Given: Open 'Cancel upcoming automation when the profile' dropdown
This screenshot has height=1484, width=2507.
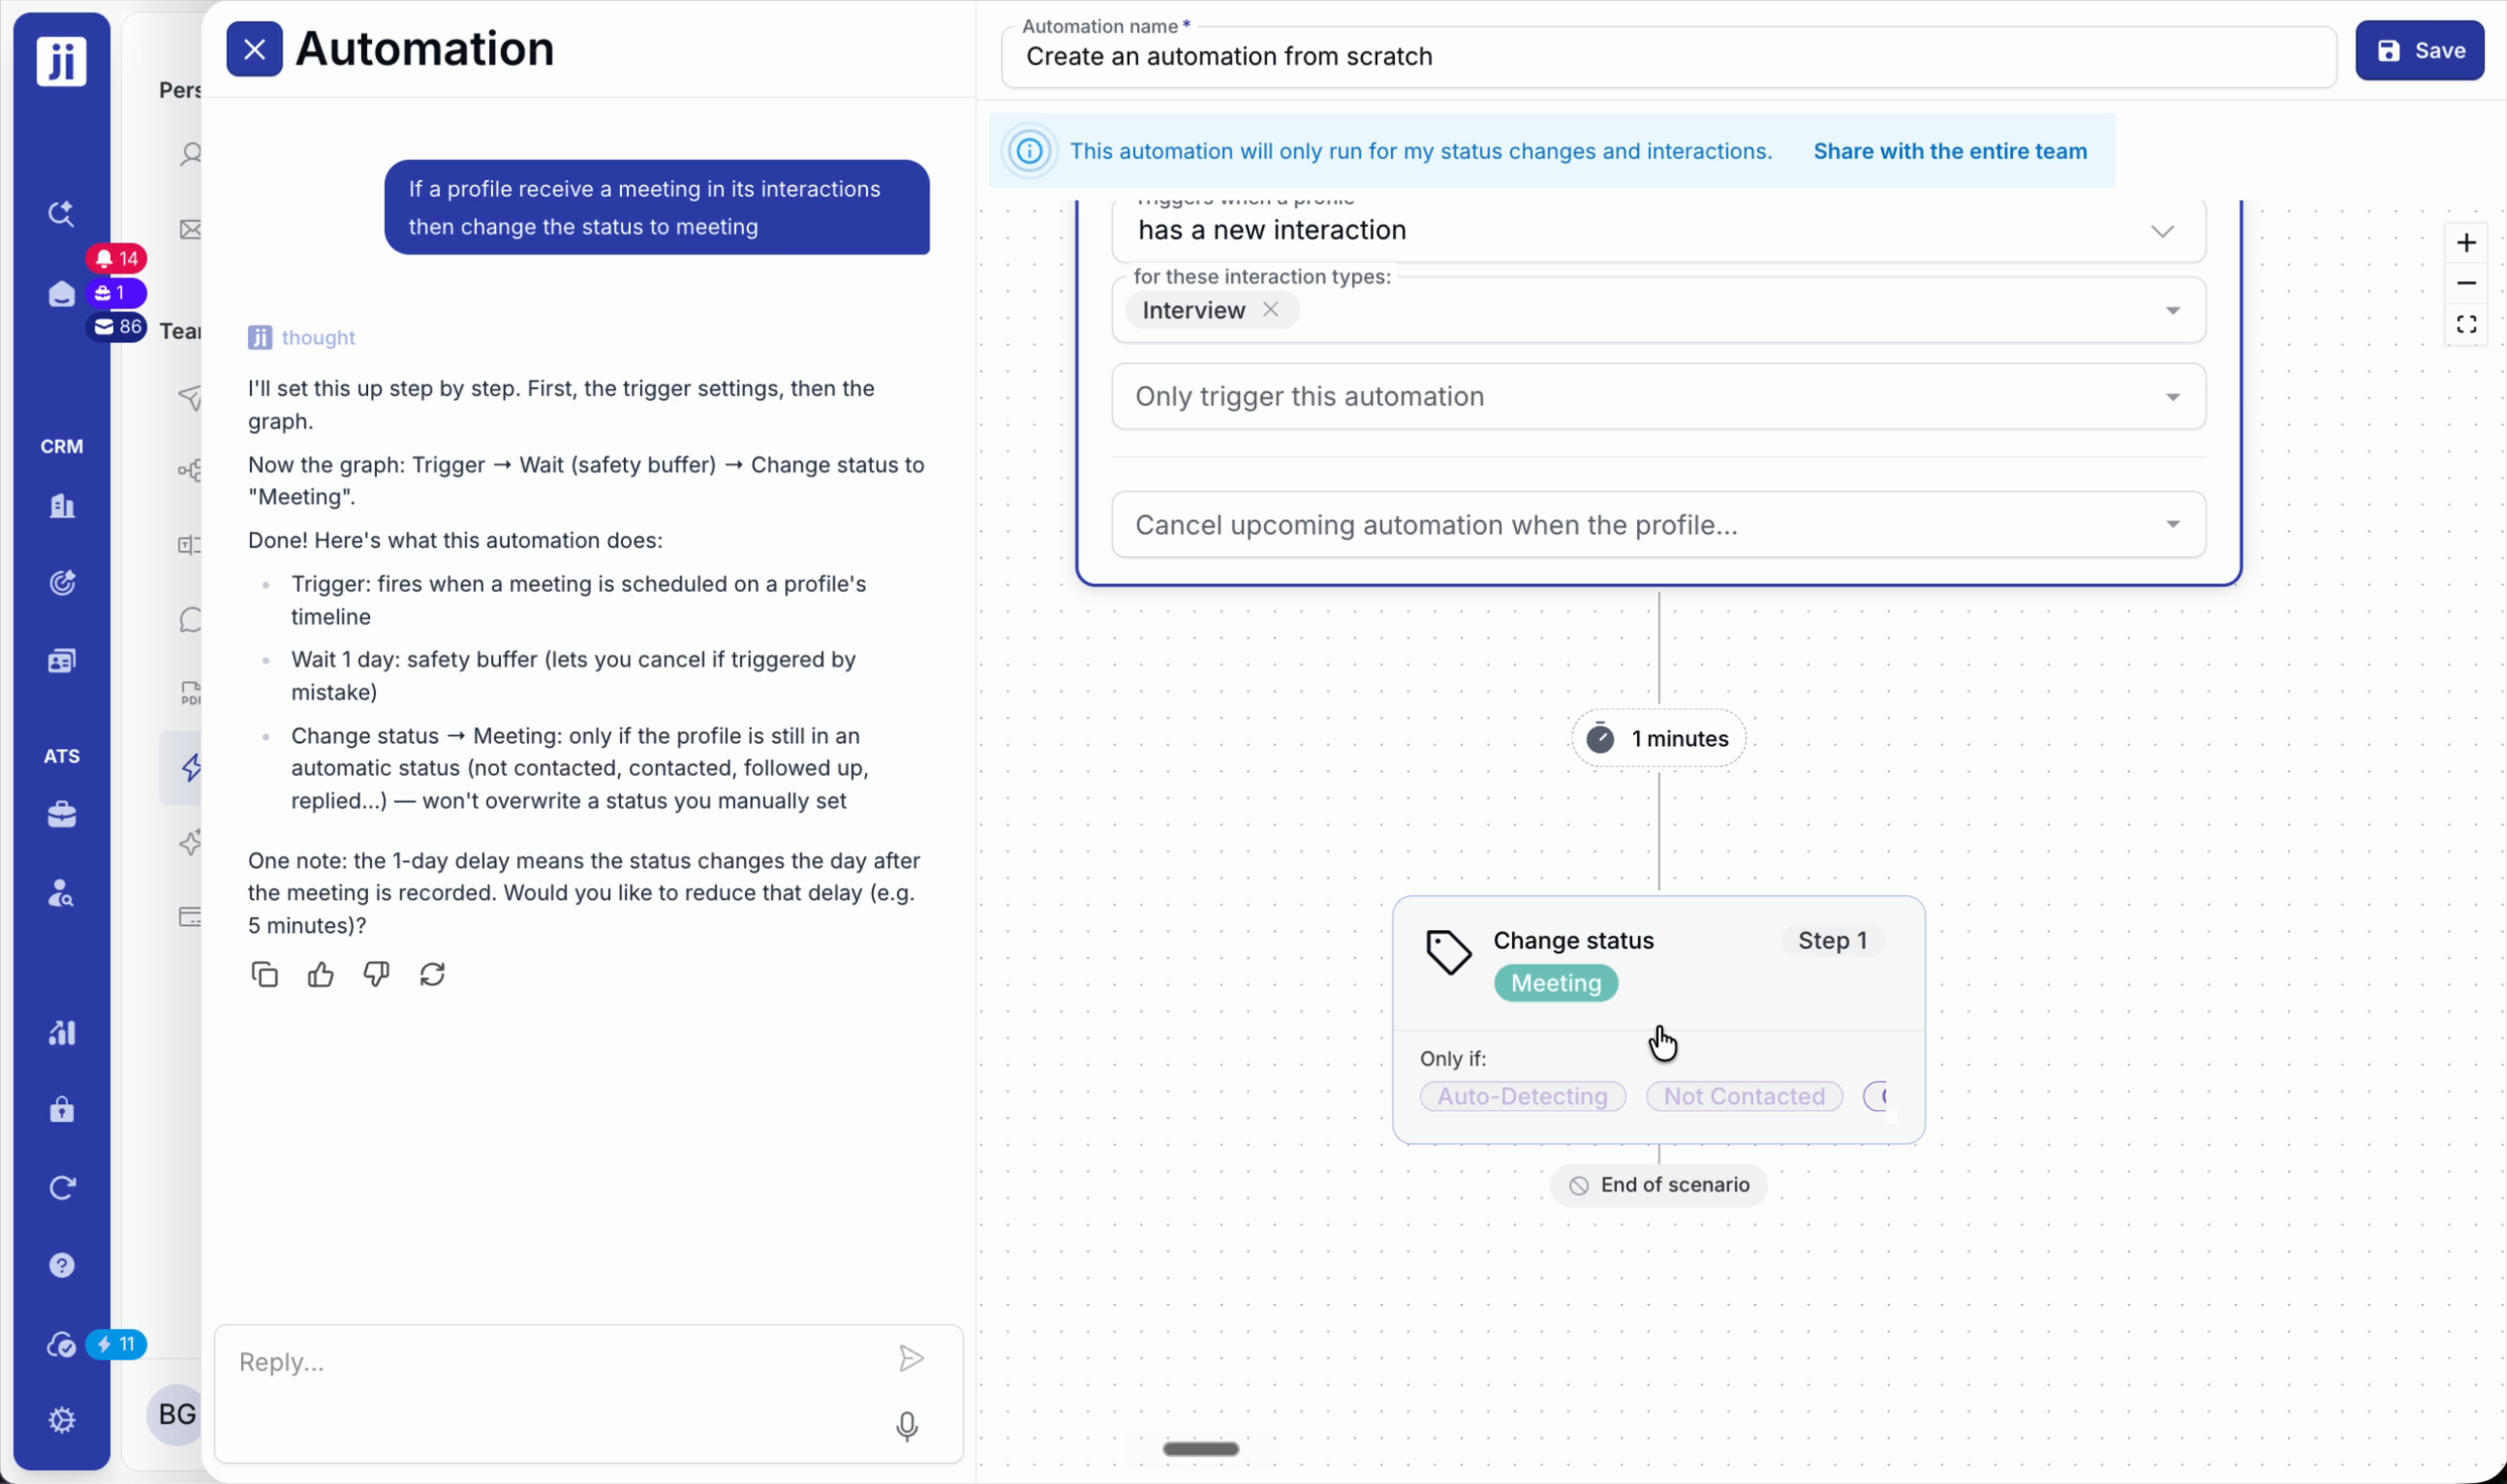Looking at the screenshot, I should pyautogui.click(x=1658, y=525).
